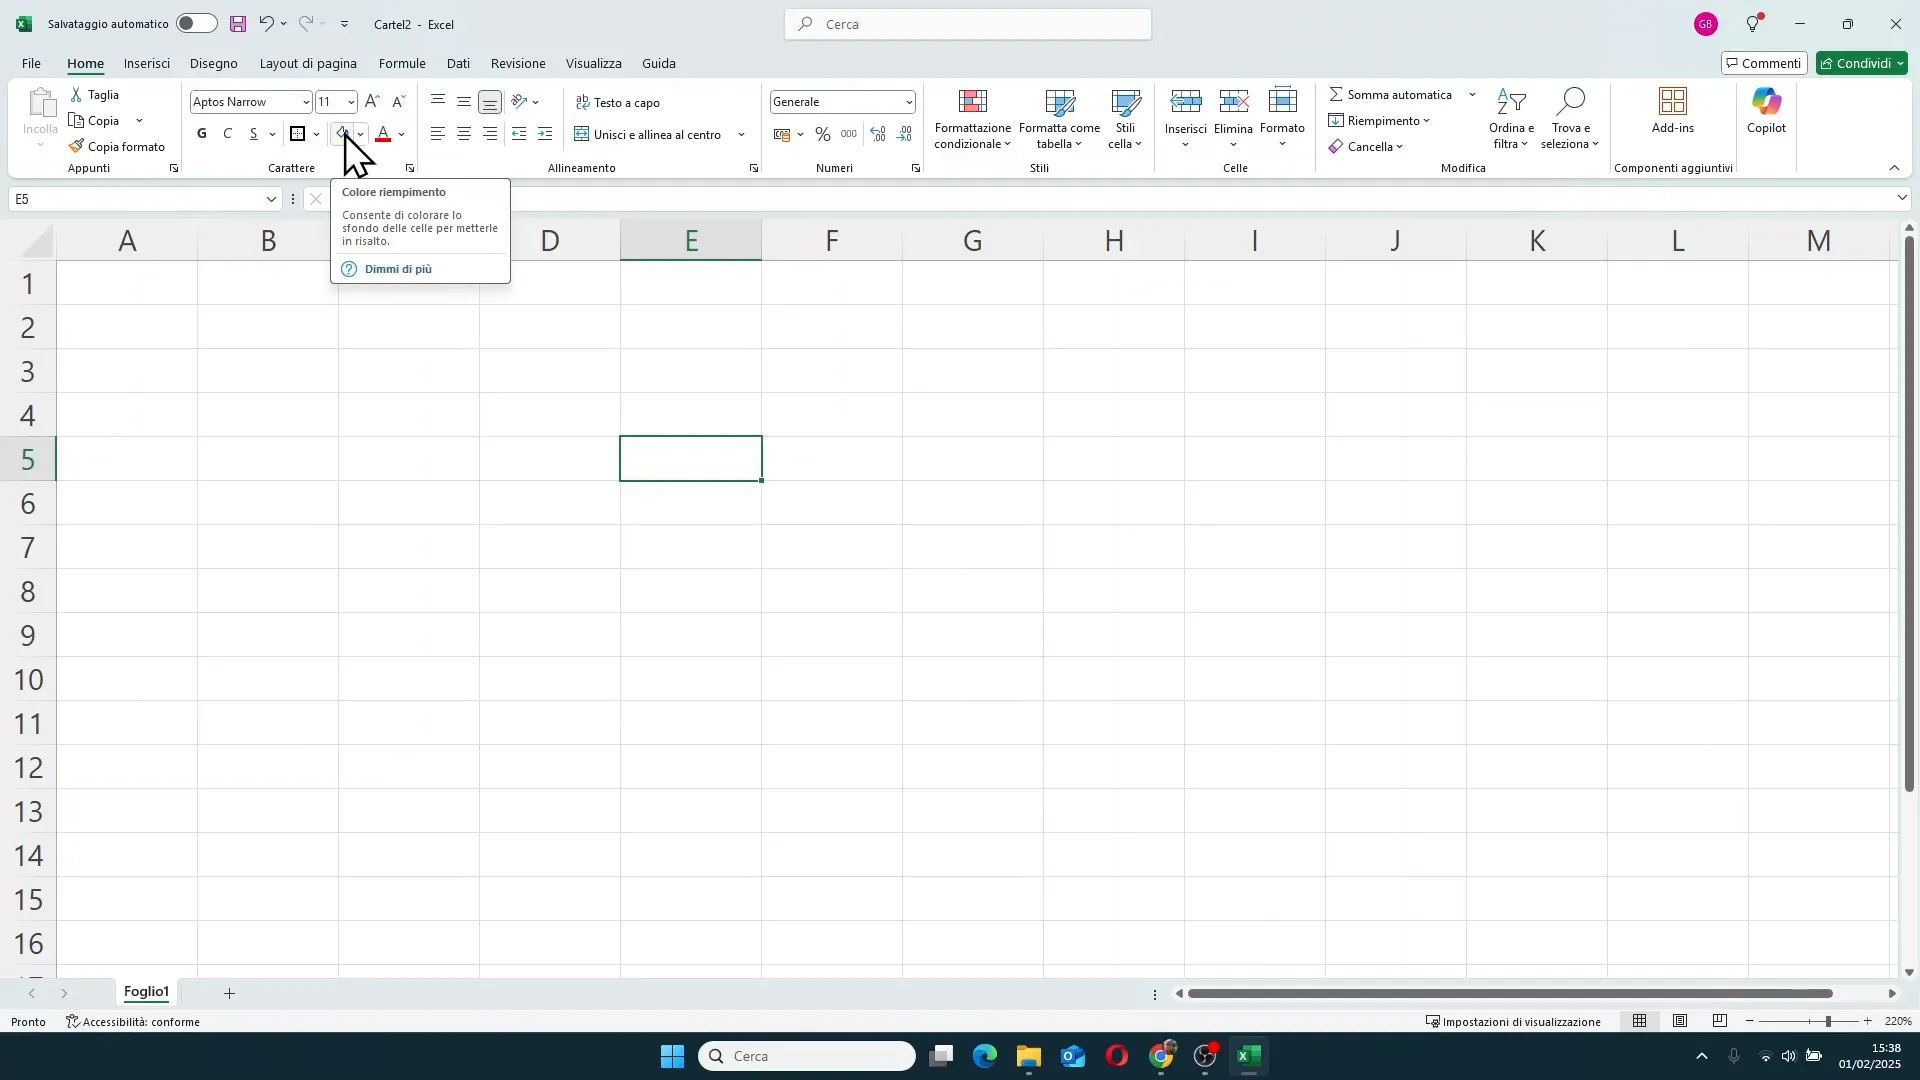Viewport: 1920px width, 1080px height.
Task: Click the Copia formato painter
Action: click(x=117, y=147)
